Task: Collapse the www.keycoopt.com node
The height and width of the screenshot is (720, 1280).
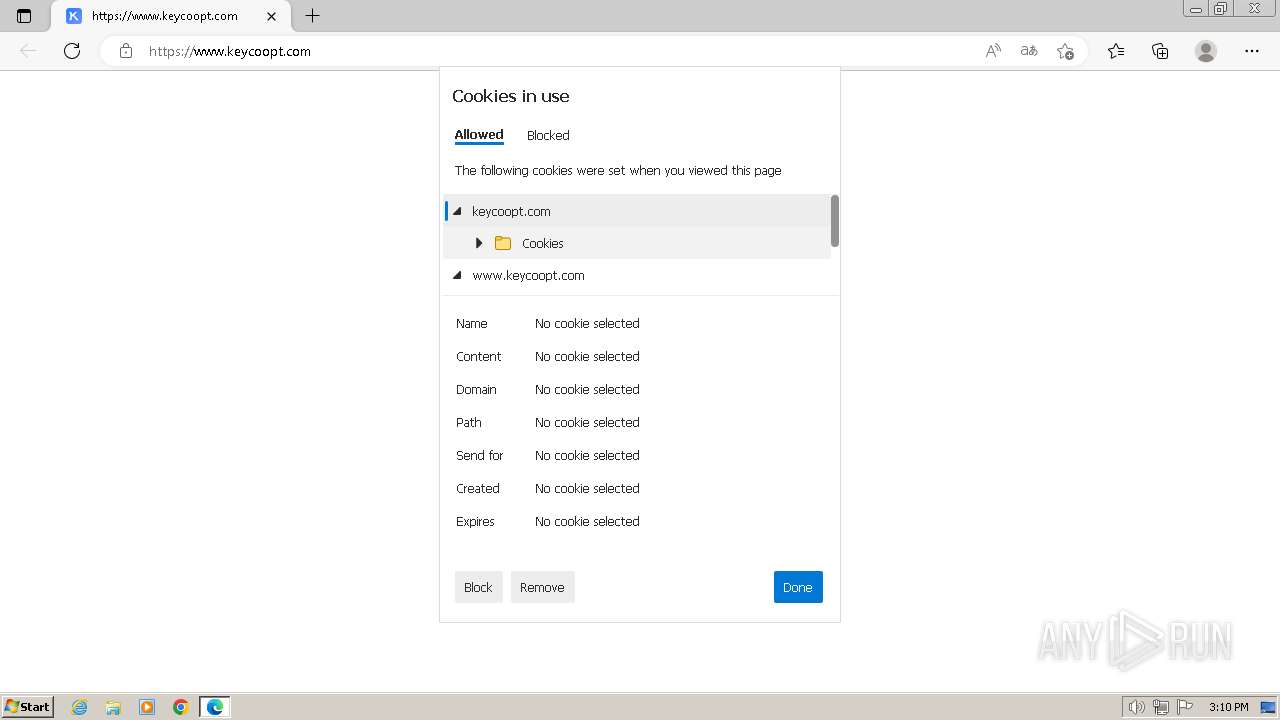Action: (x=457, y=275)
